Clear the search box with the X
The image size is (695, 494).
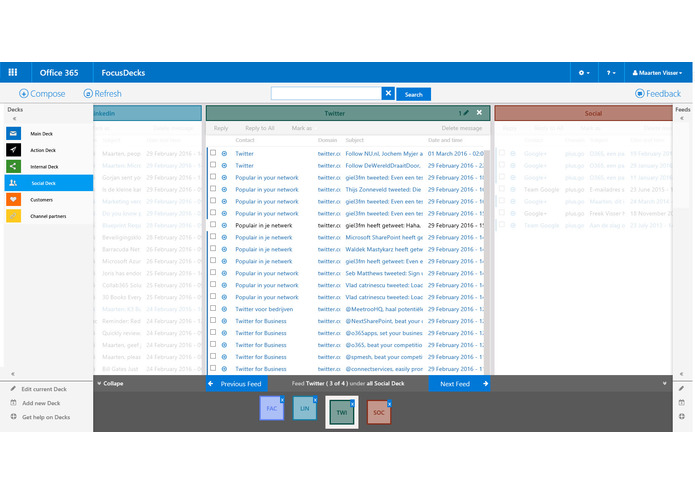[x=388, y=93]
